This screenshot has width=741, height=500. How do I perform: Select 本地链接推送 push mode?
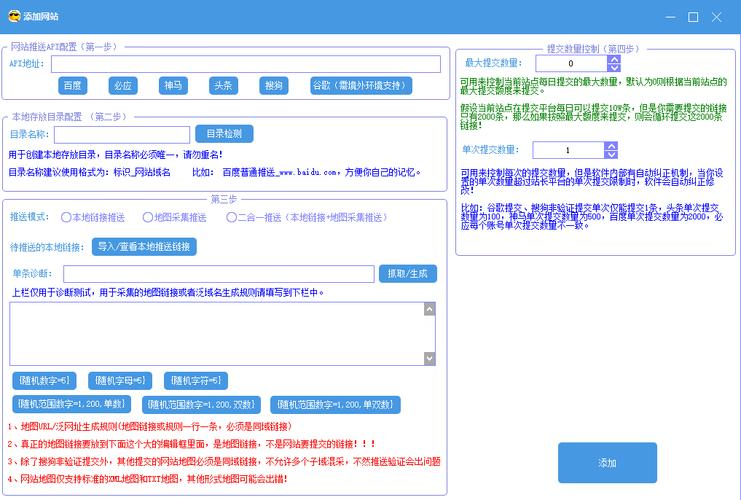(x=67, y=217)
